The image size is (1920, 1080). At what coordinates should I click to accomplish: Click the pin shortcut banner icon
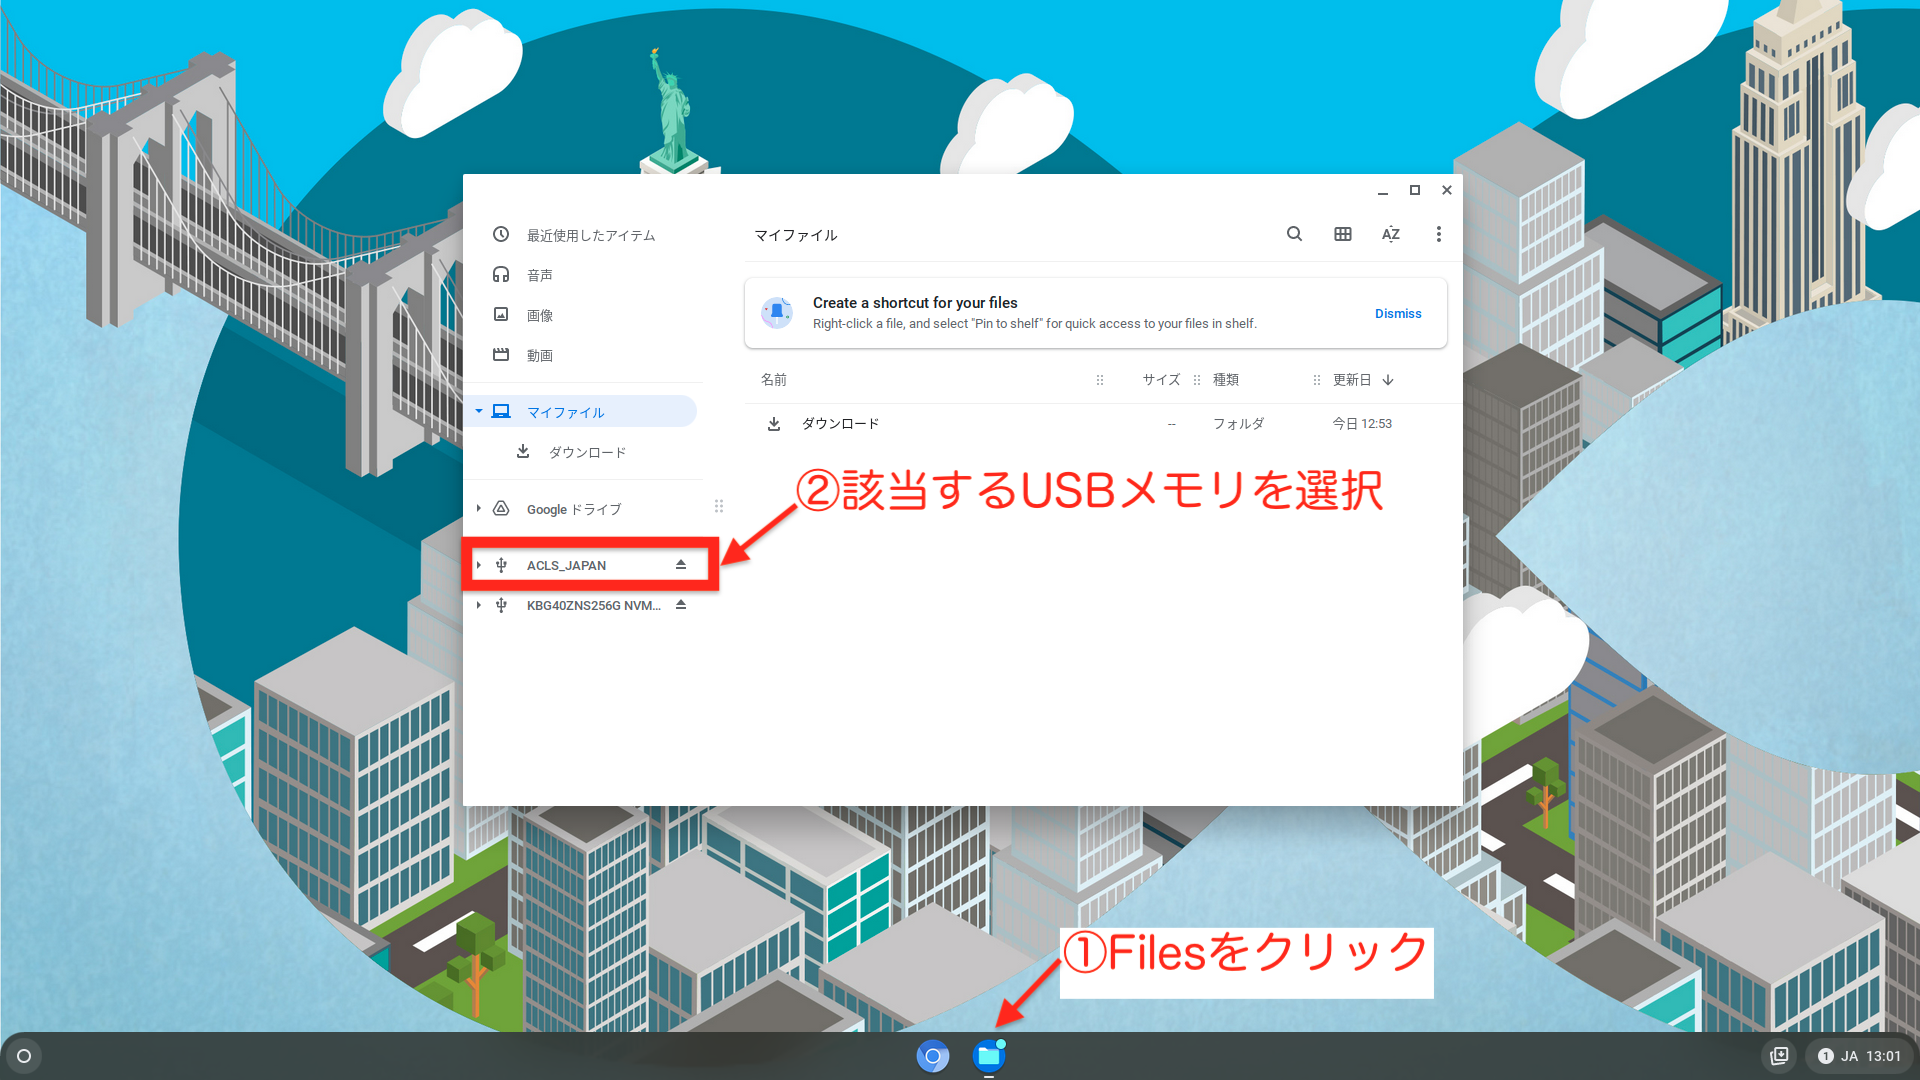click(x=777, y=313)
